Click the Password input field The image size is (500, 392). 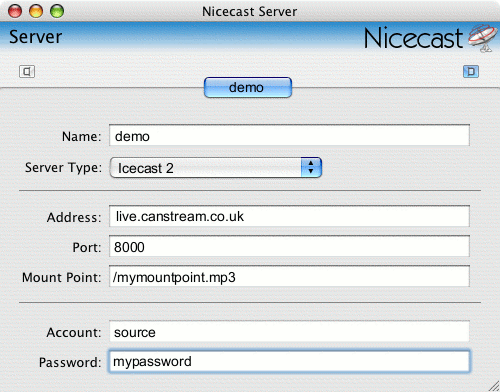(x=289, y=361)
